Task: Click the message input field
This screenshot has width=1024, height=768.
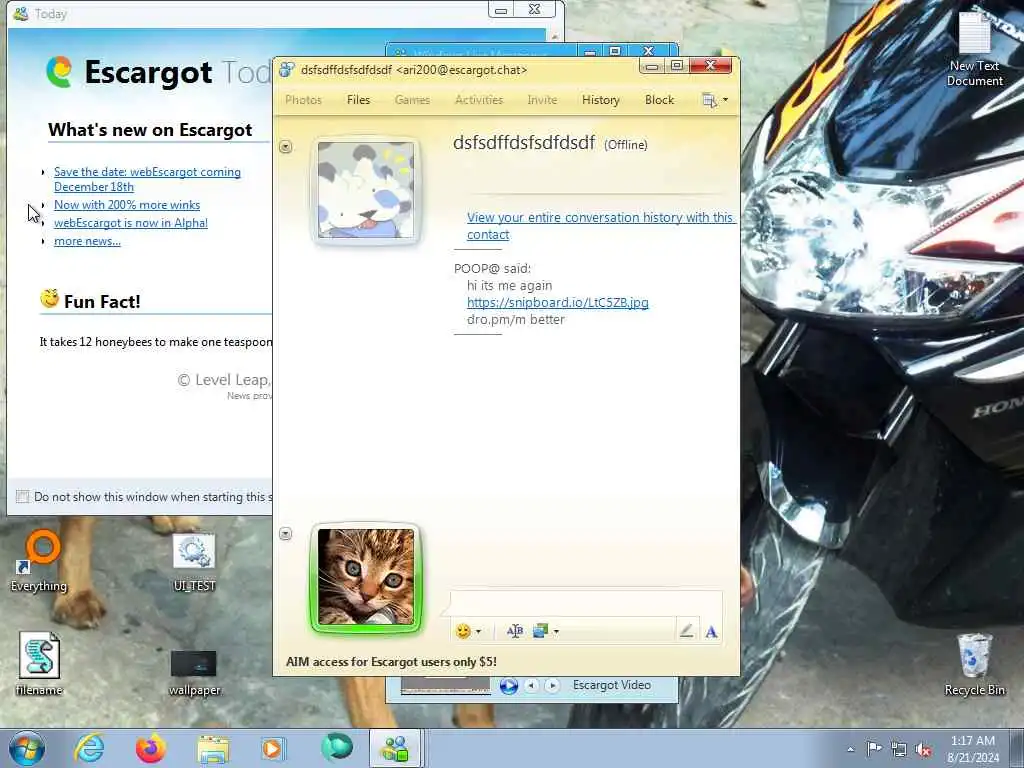Action: [x=586, y=604]
